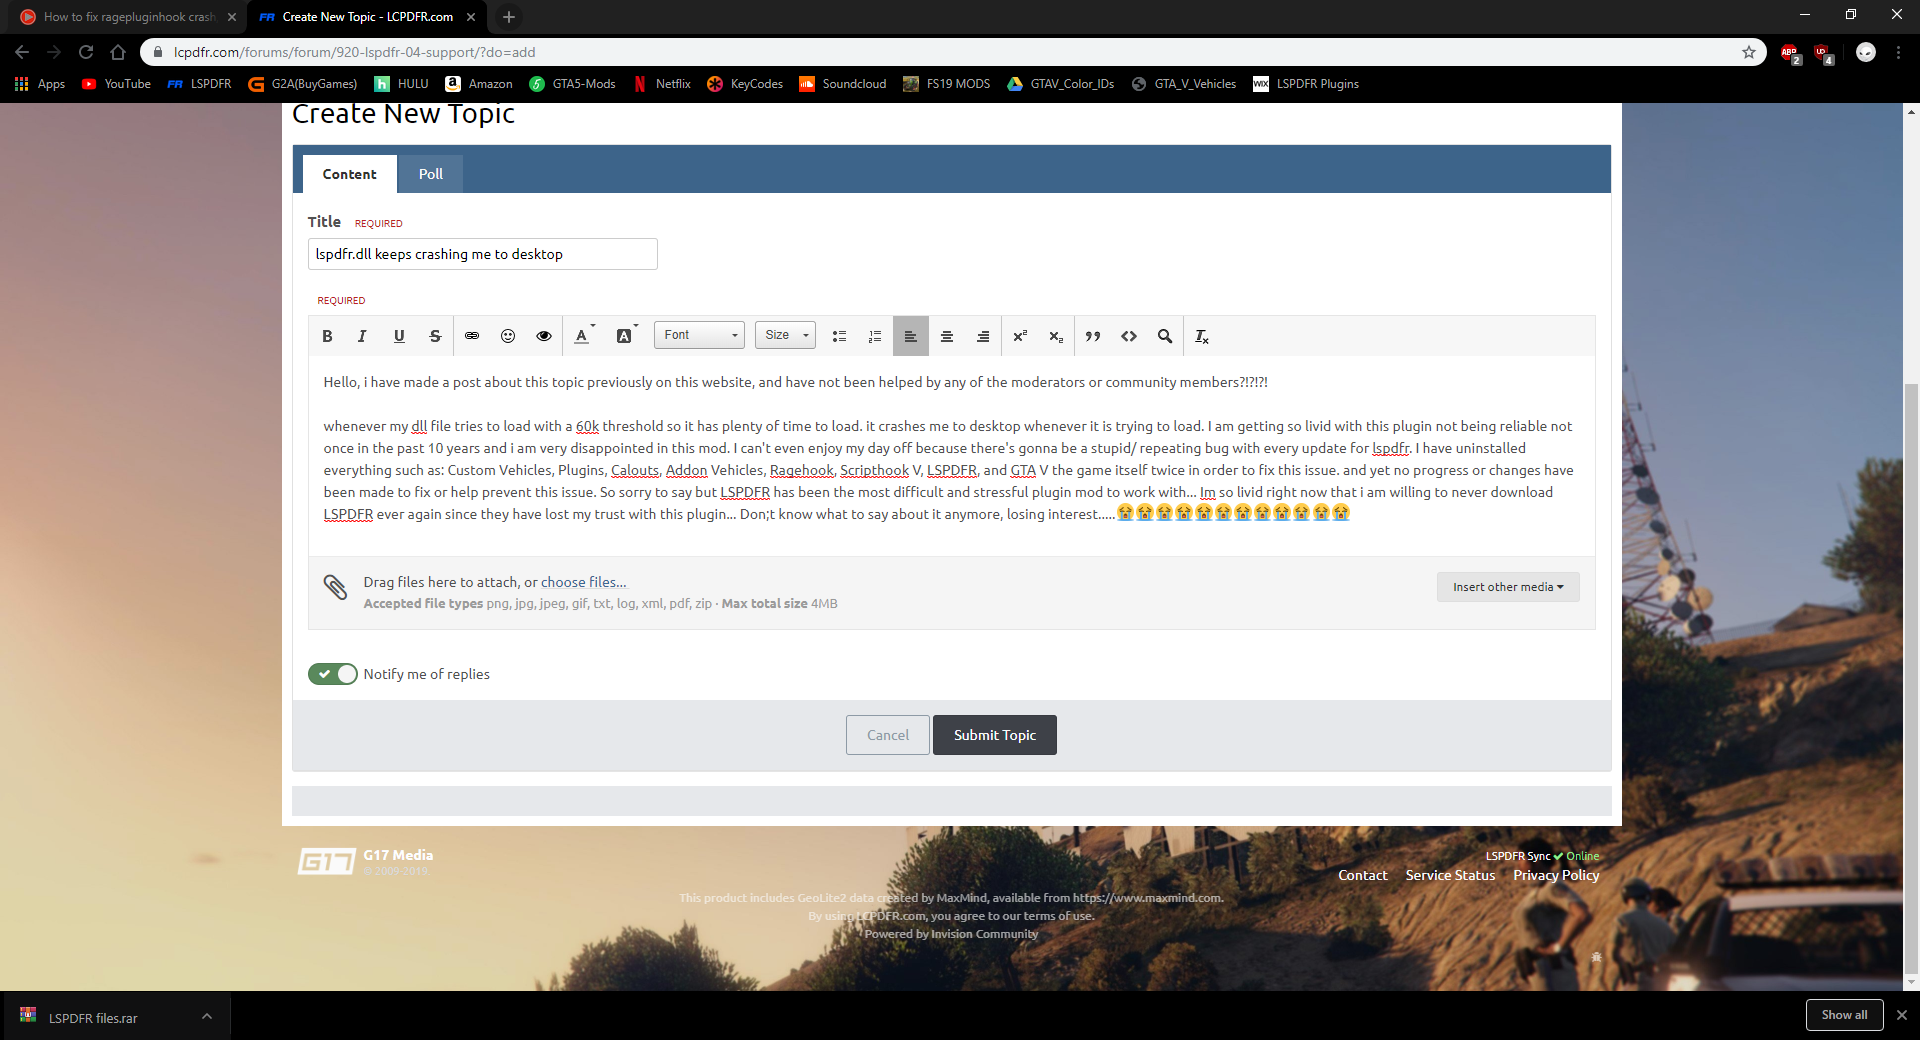This screenshot has height=1040, width=1920.
Task: Insert a bulleted list
Action: [839, 336]
